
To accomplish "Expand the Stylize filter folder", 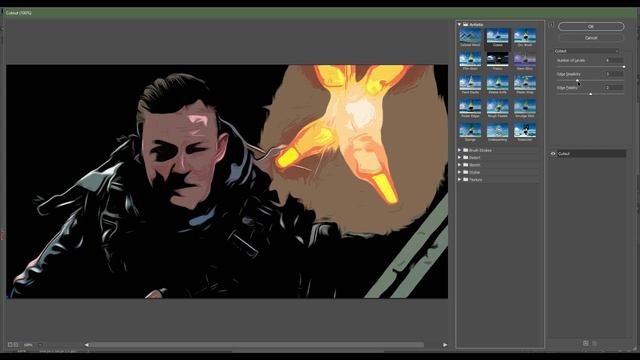I will (x=460, y=172).
